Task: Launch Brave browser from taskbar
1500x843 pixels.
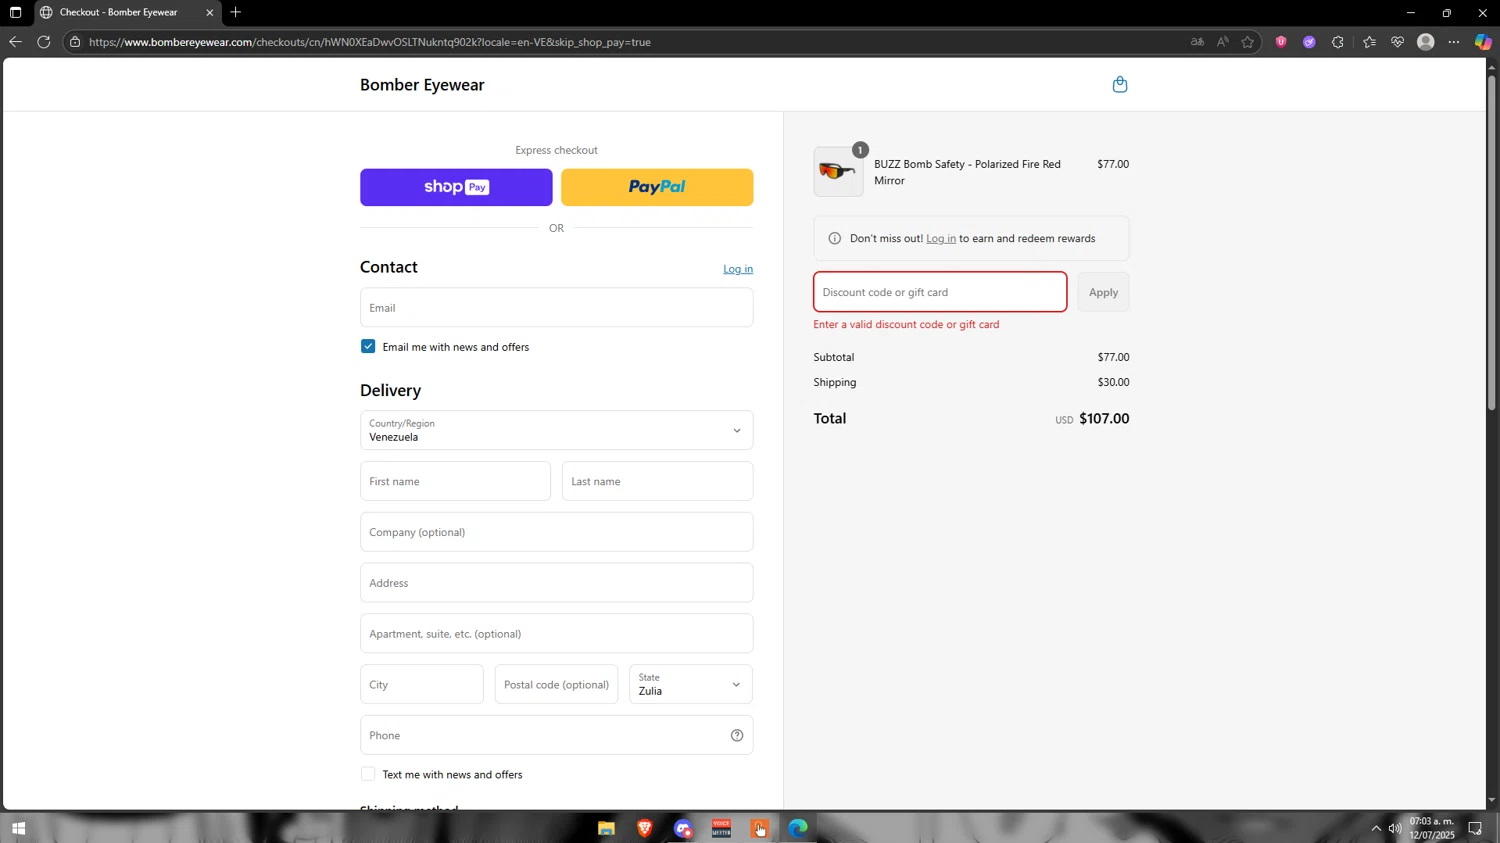Action: [x=645, y=829]
